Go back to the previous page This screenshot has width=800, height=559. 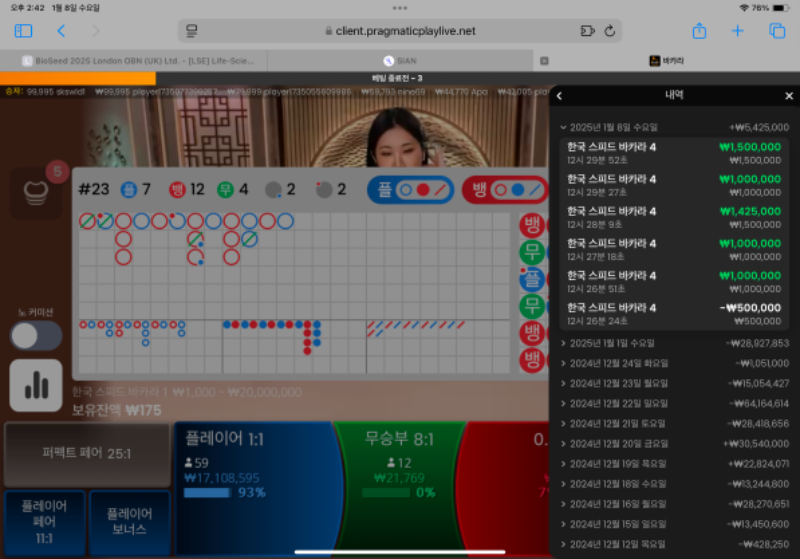(61, 31)
